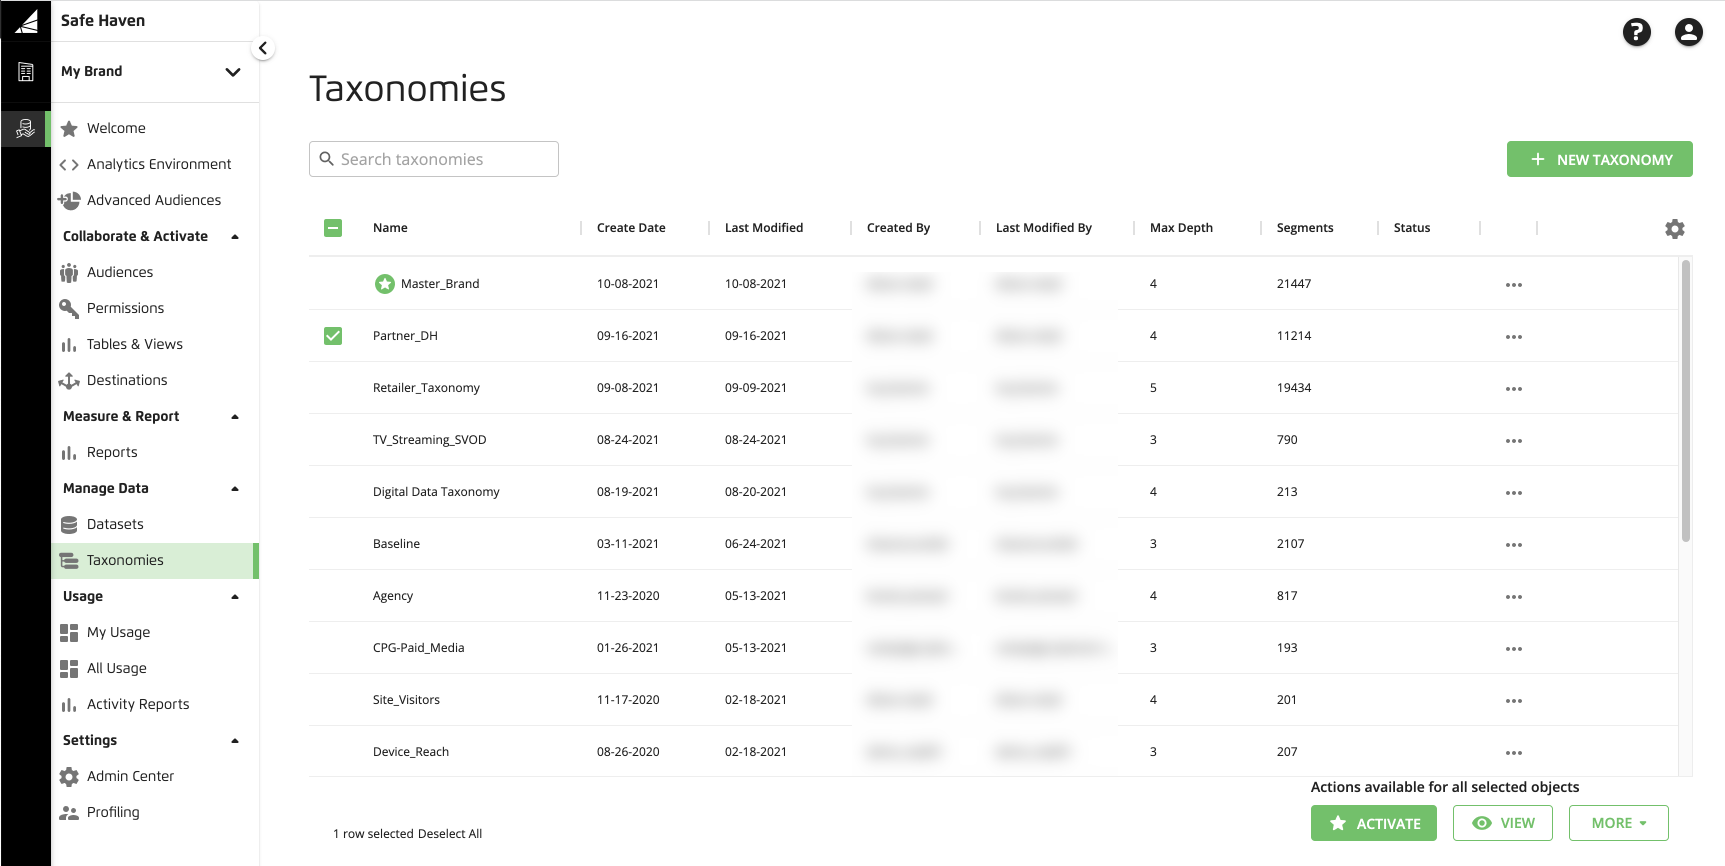
Task: Click the ACTIVATE button
Action: [x=1373, y=823]
